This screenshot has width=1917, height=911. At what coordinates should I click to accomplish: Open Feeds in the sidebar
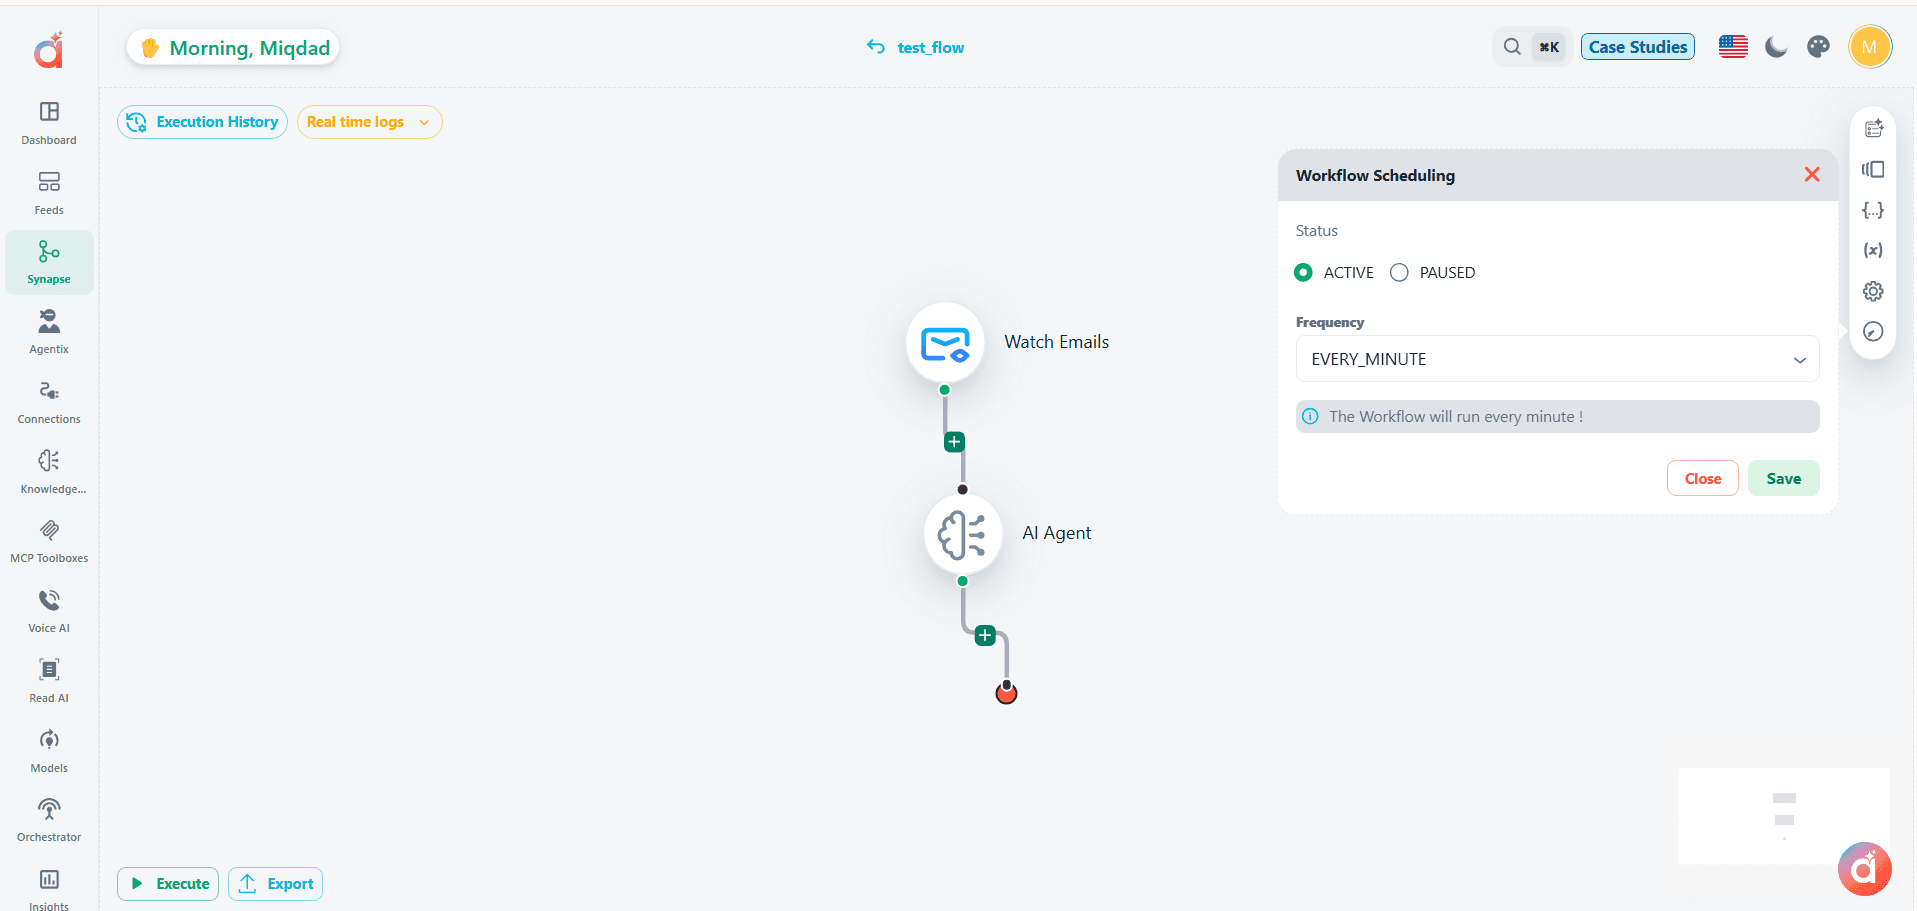tap(49, 193)
